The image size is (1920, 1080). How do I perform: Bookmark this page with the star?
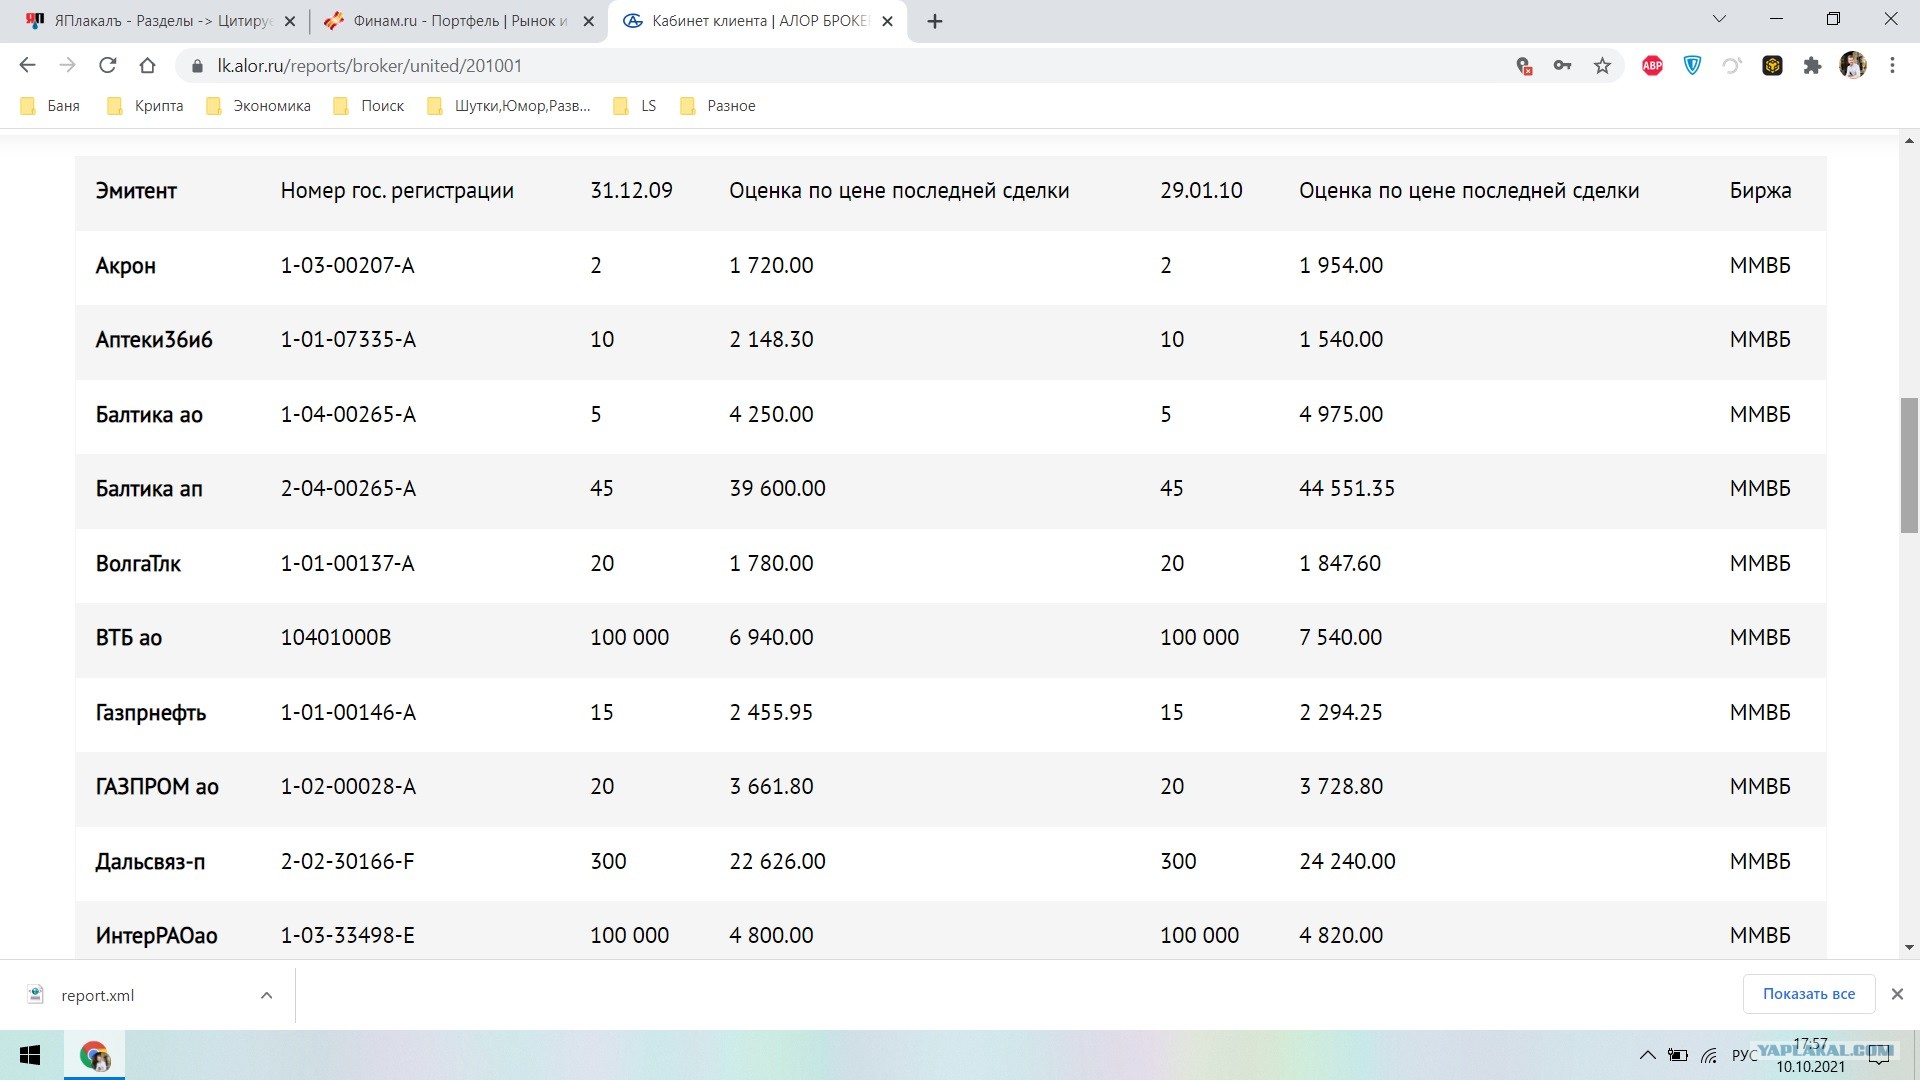click(1603, 66)
